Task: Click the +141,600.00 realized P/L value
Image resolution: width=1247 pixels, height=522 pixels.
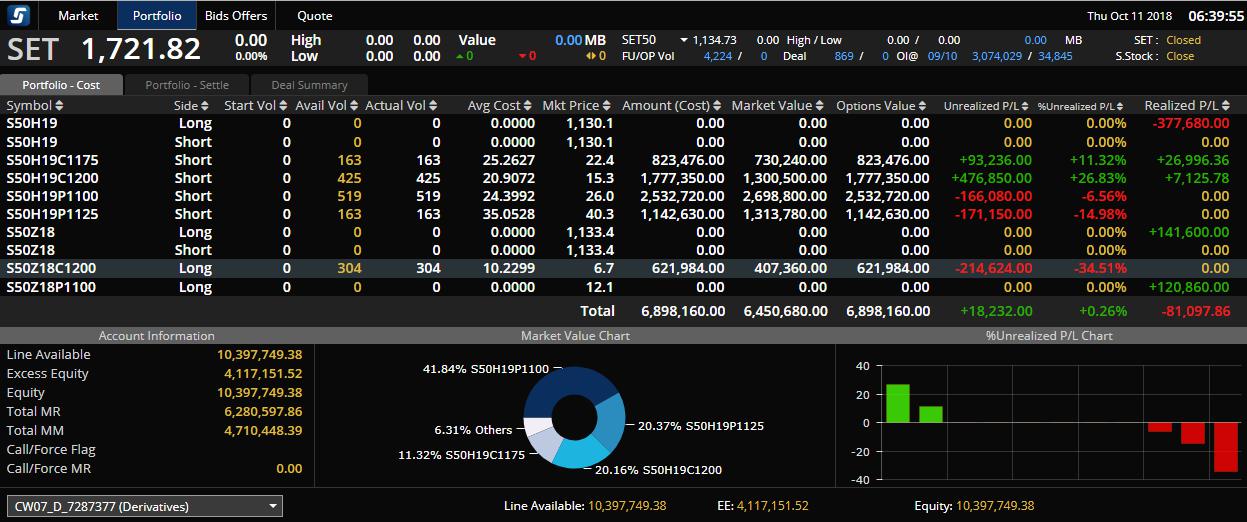Action: (x=1188, y=232)
